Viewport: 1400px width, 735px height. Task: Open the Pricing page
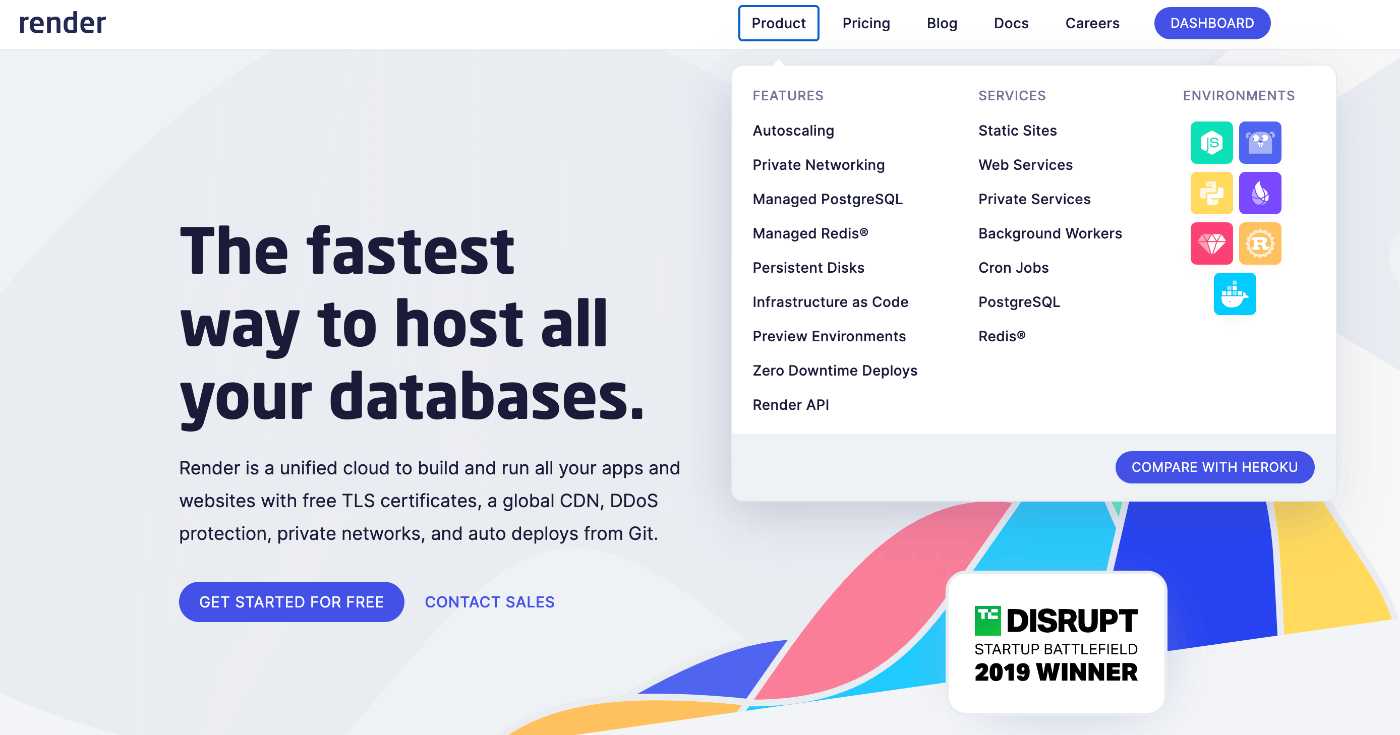click(866, 23)
